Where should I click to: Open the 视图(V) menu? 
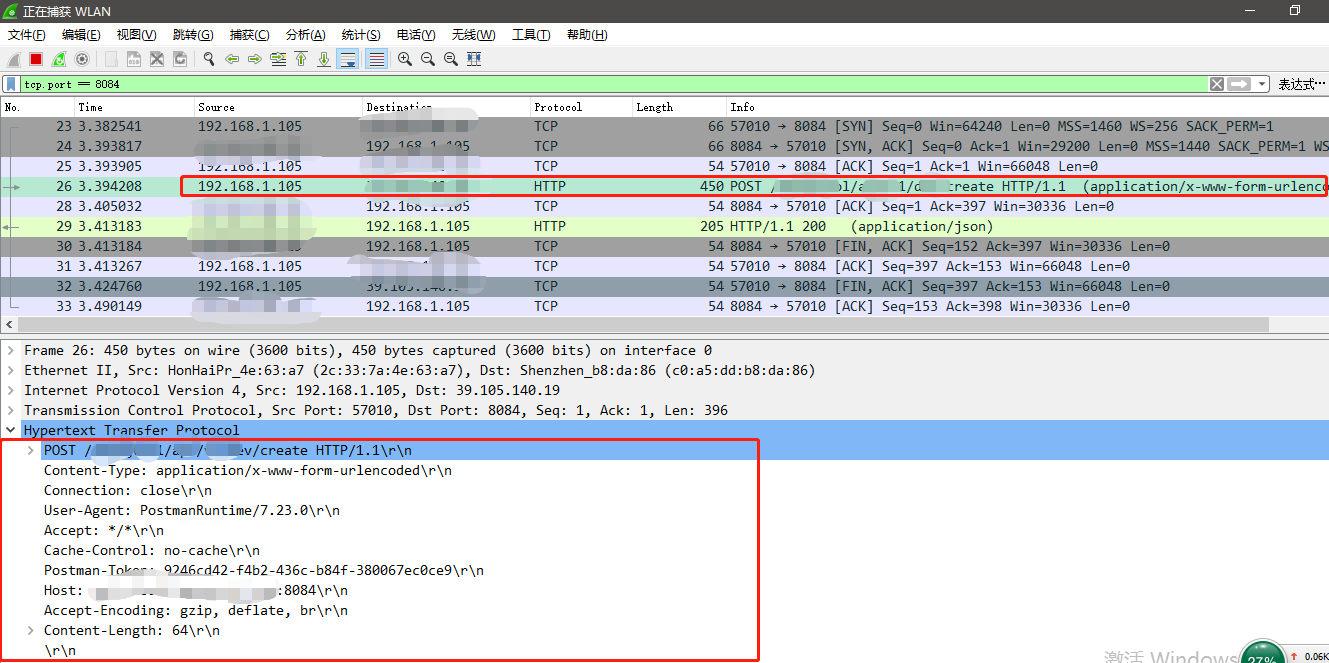[x=136, y=35]
